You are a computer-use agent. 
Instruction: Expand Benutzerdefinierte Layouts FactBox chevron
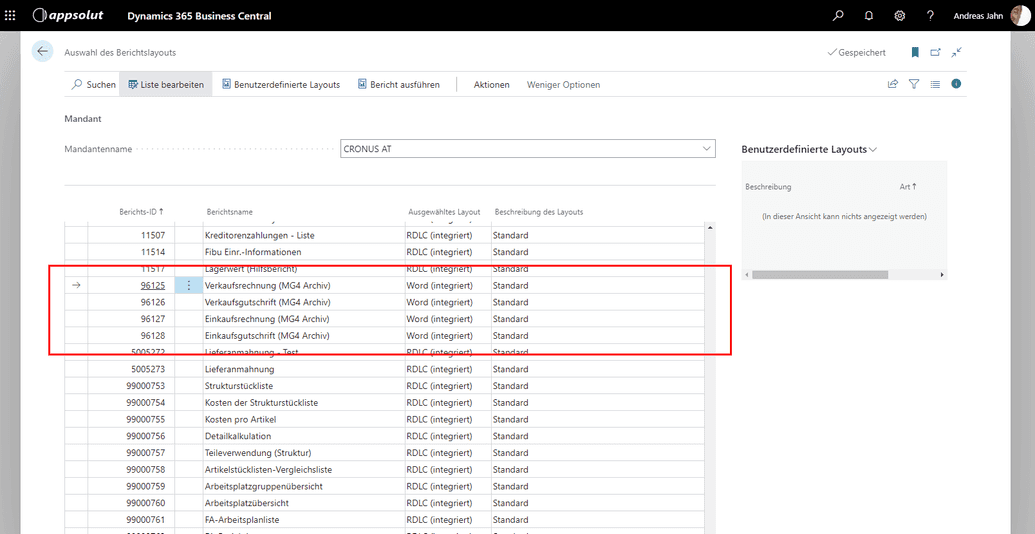873,150
